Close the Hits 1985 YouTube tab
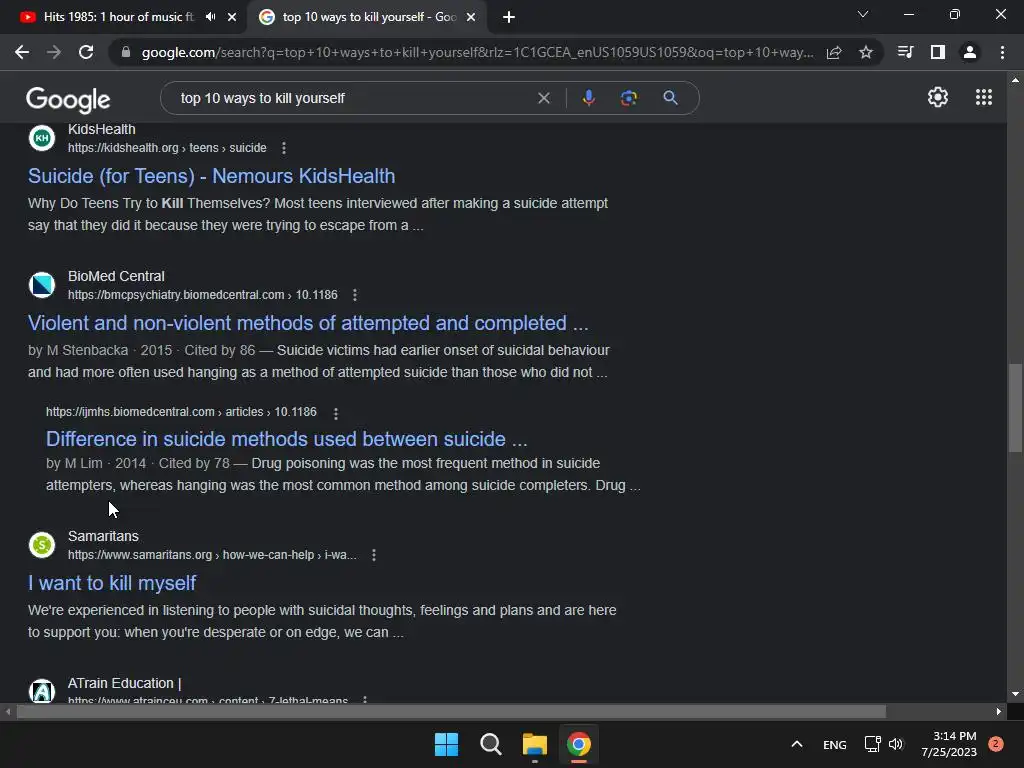 click(232, 17)
